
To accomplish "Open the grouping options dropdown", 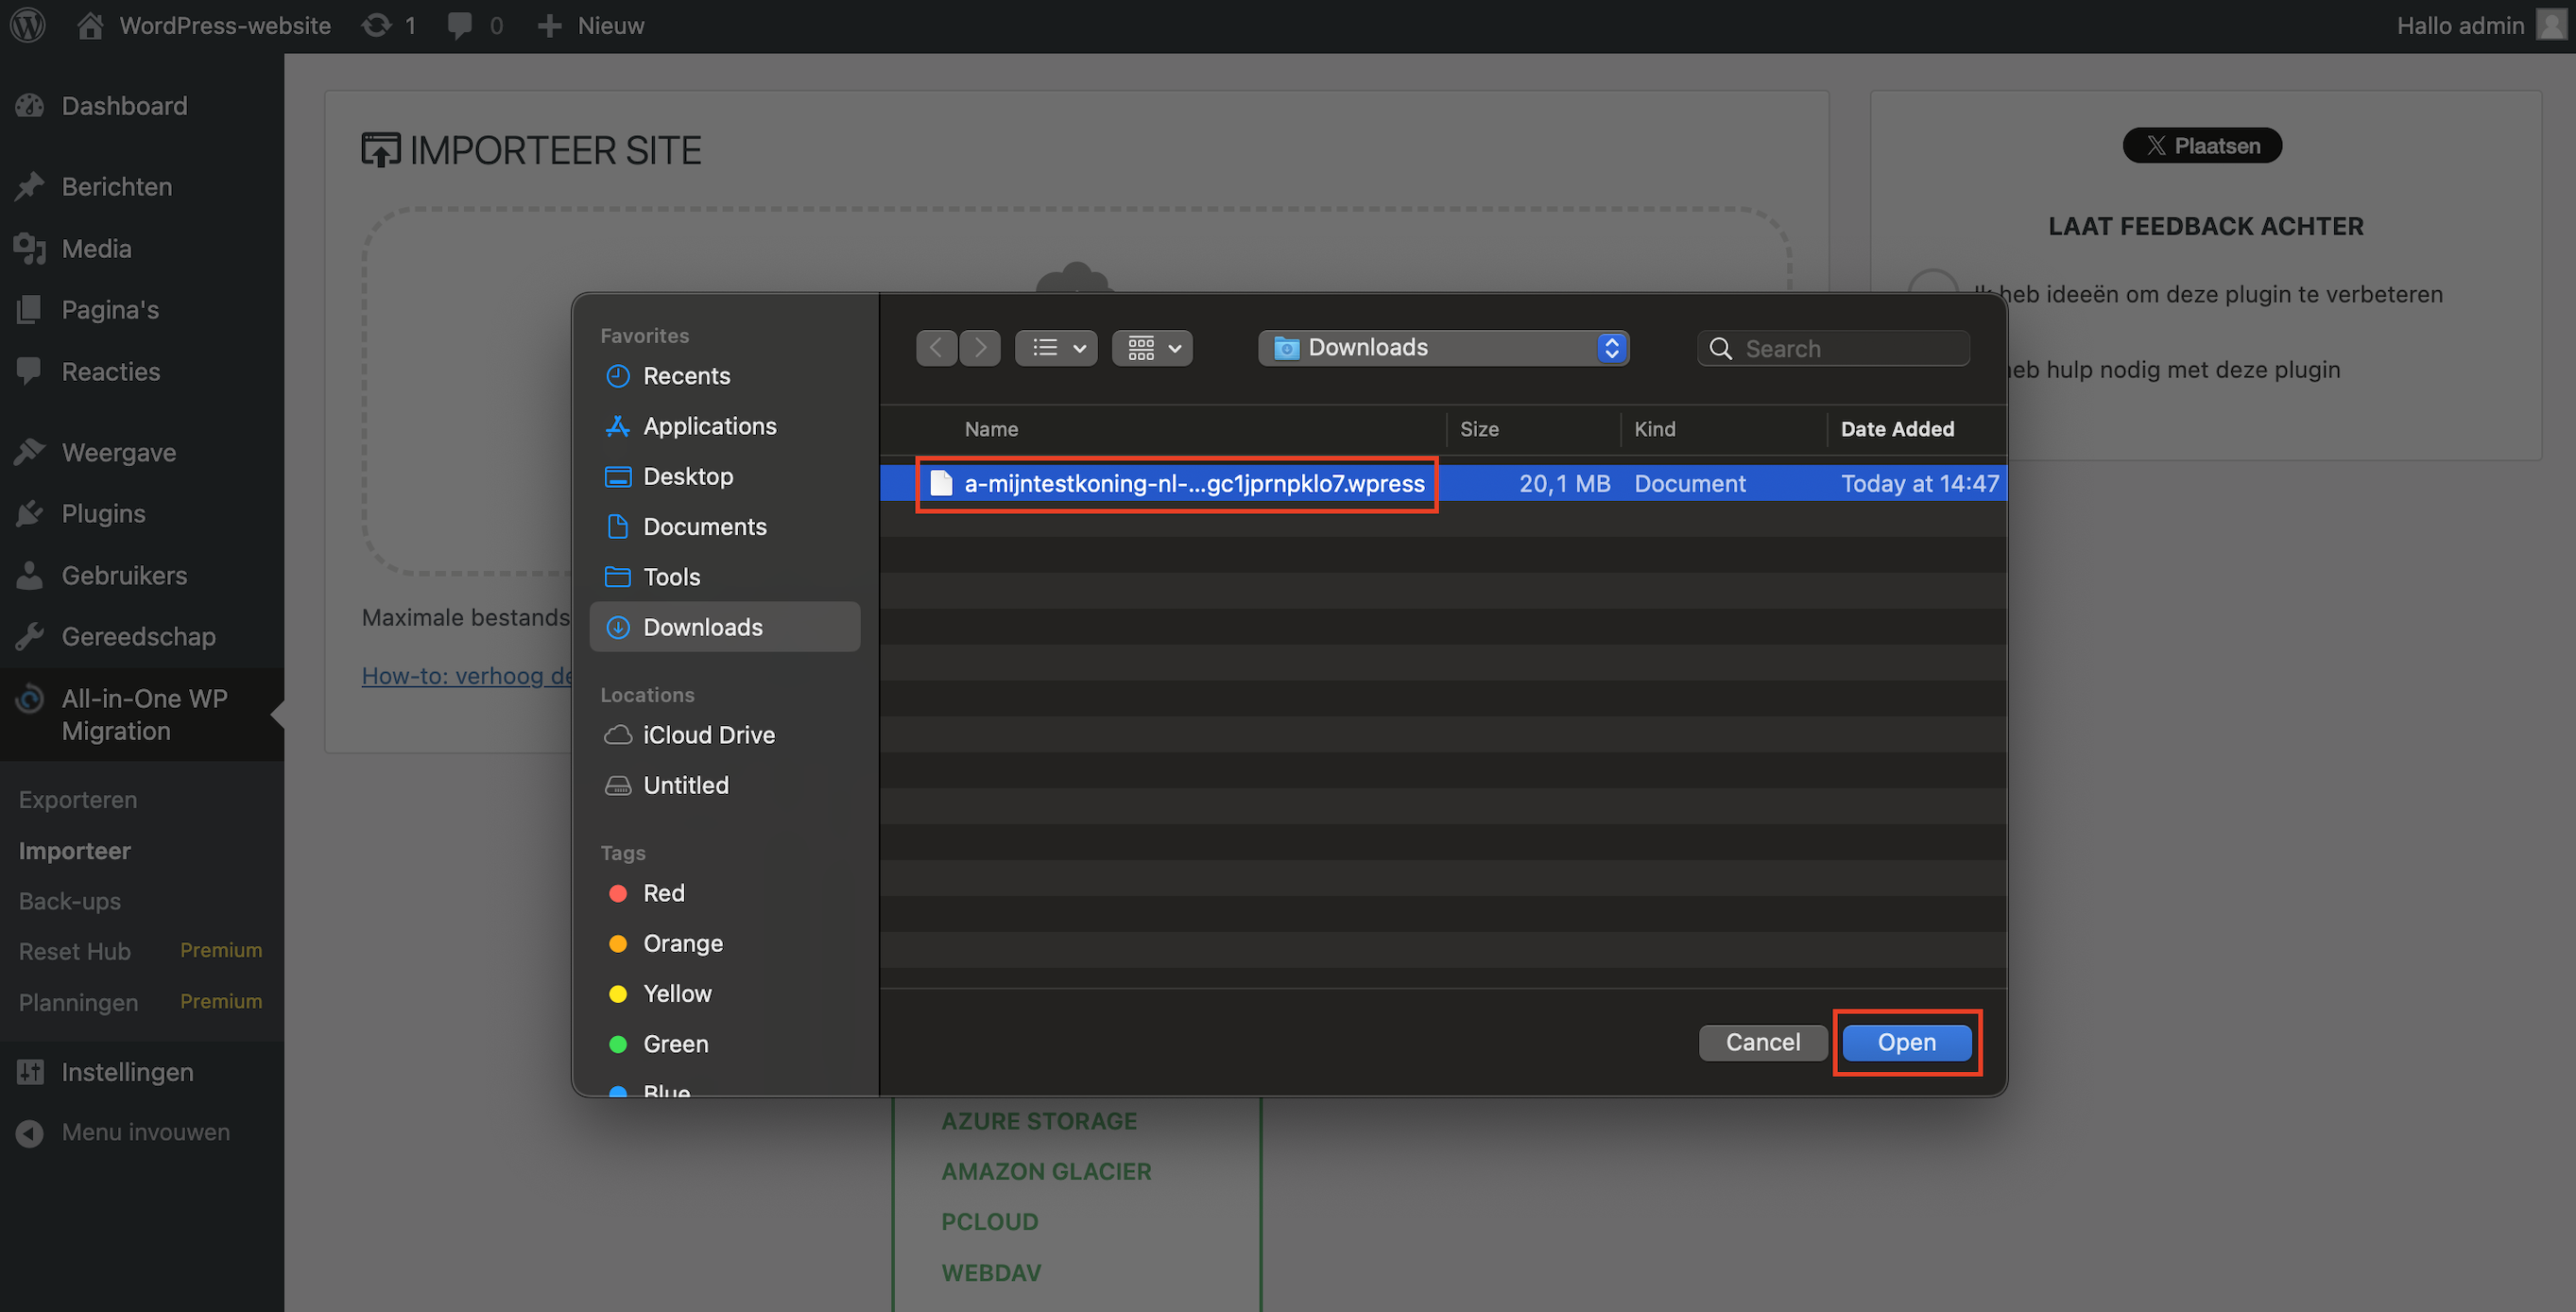I will pos(1152,348).
